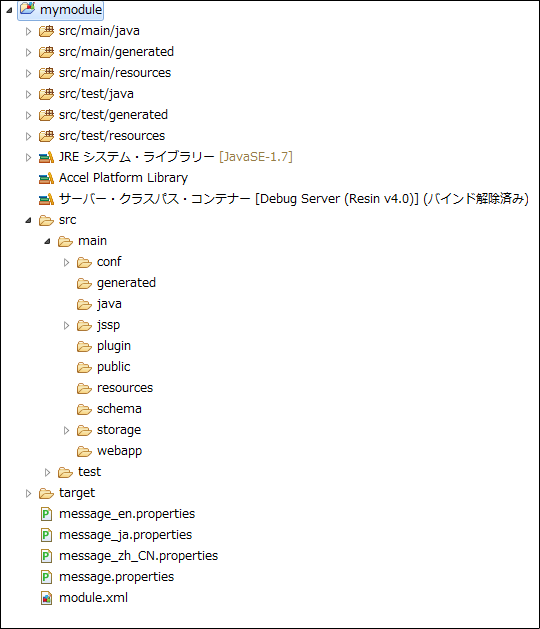Click the src/main/java package folder icon
This screenshot has height=629, width=540.
(47, 31)
